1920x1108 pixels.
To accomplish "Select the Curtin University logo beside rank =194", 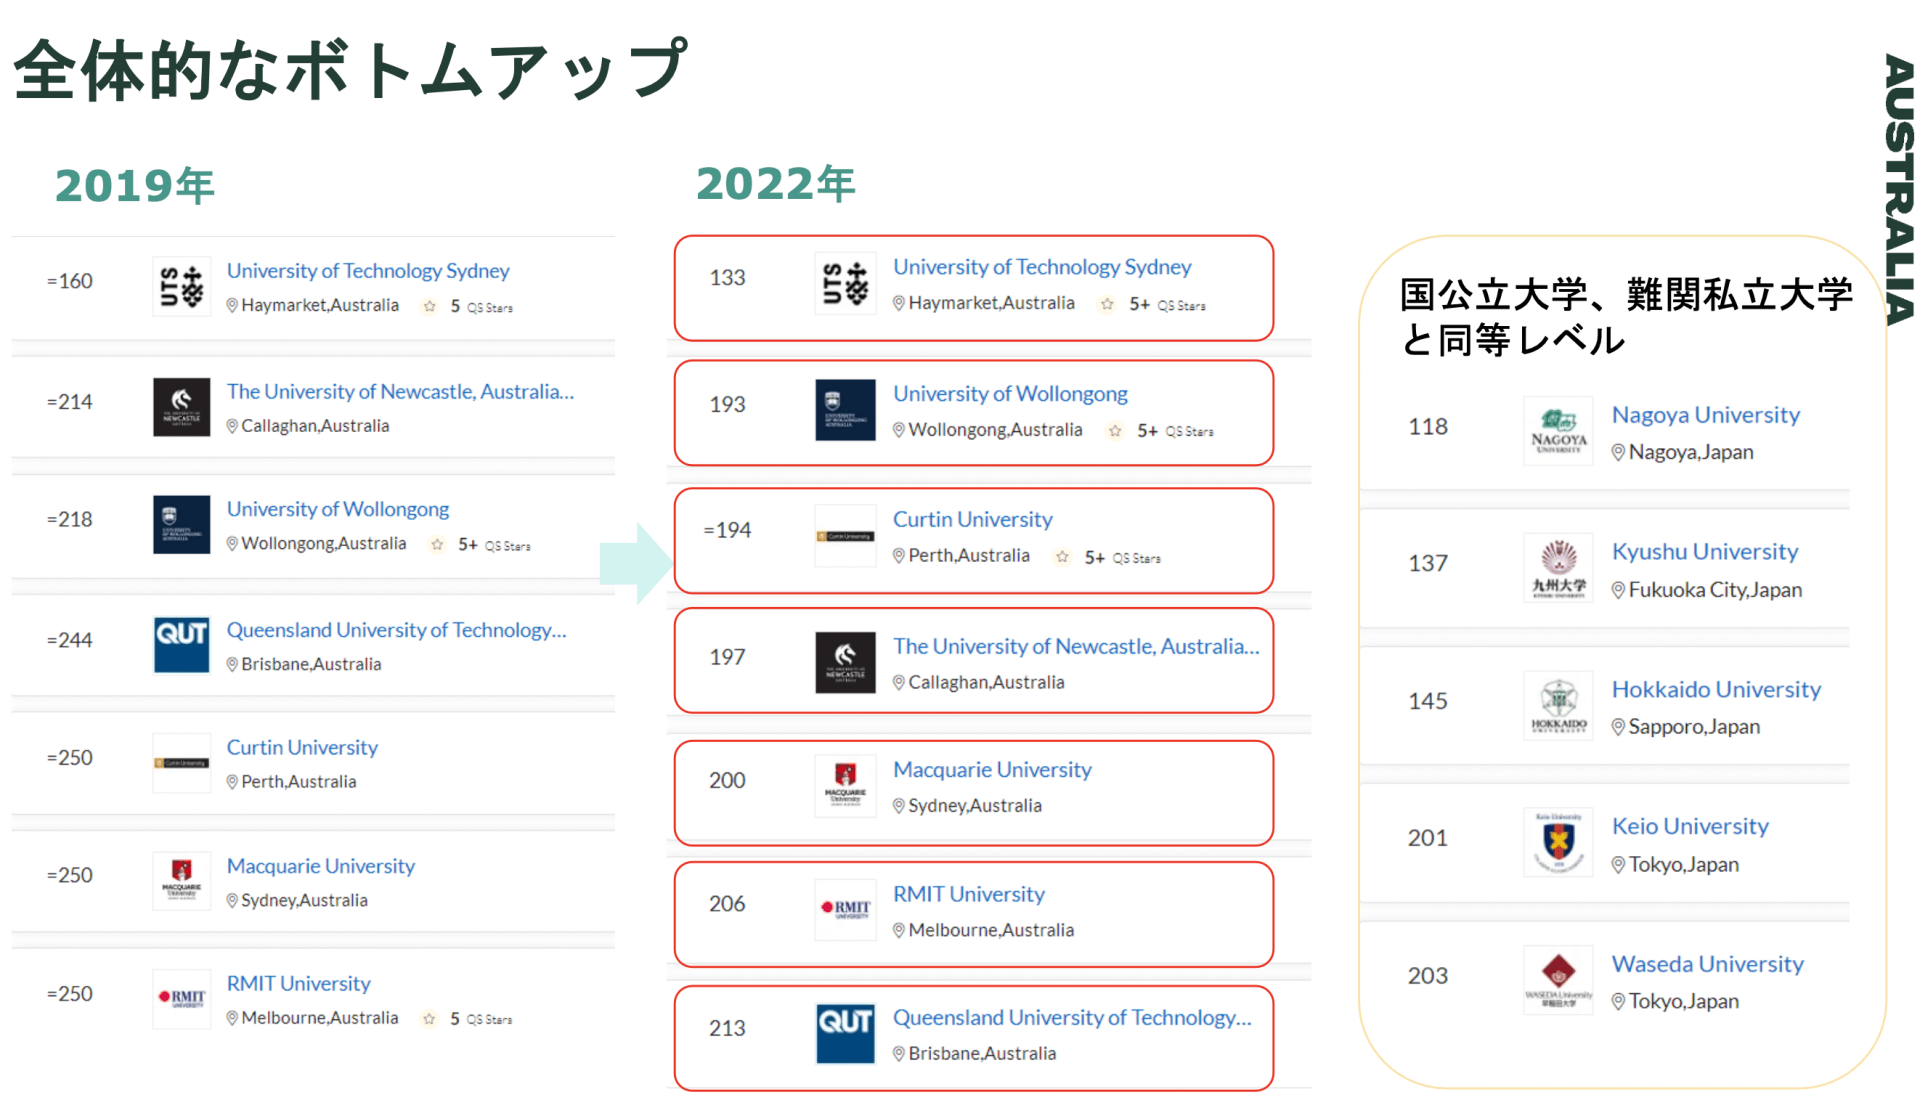I will (x=845, y=535).
